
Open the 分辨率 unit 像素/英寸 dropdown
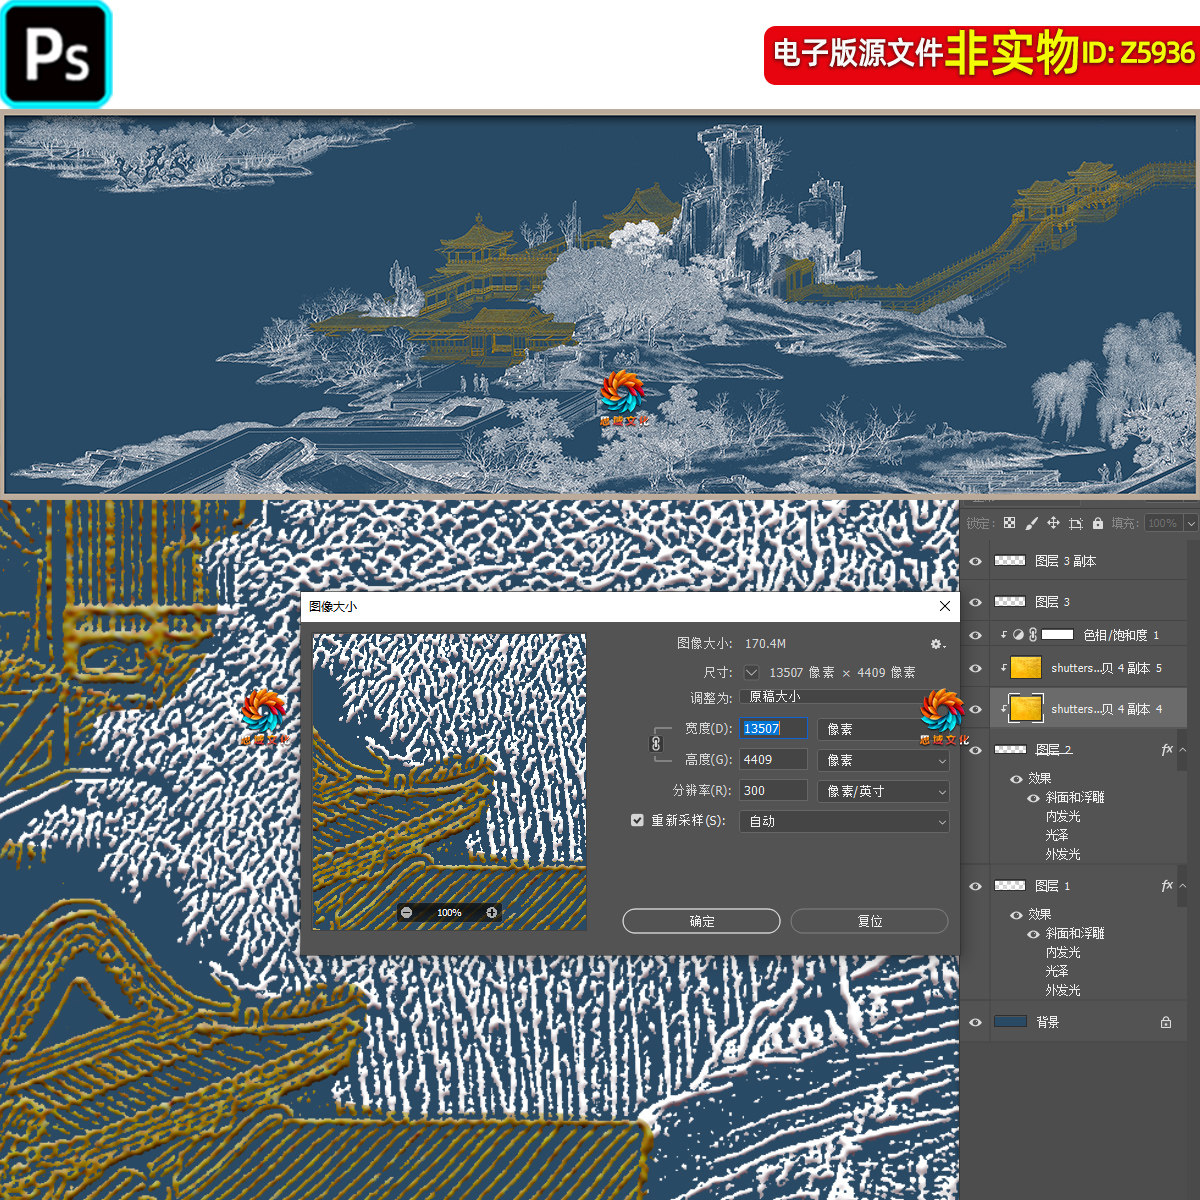click(883, 791)
